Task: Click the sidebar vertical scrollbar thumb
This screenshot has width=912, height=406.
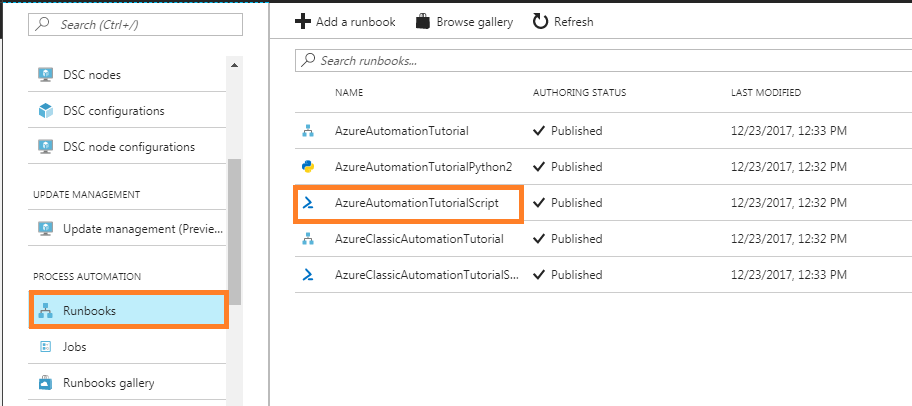Action: [x=235, y=230]
